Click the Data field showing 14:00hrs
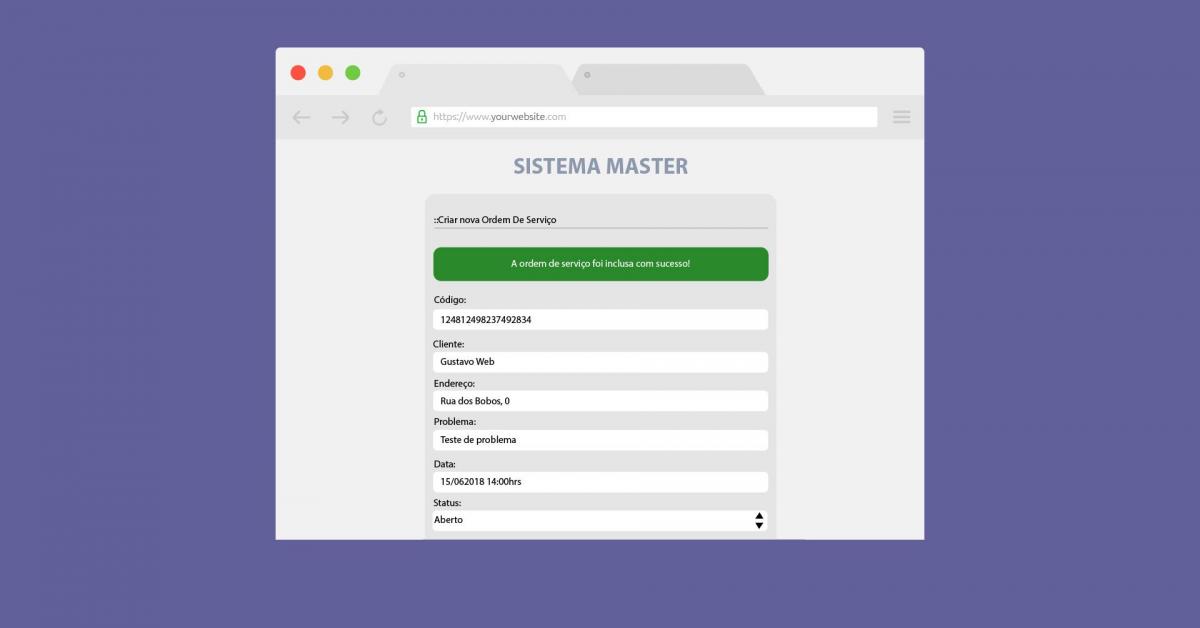The height and width of the screenshot is (628, 1200). pos(600,482)
